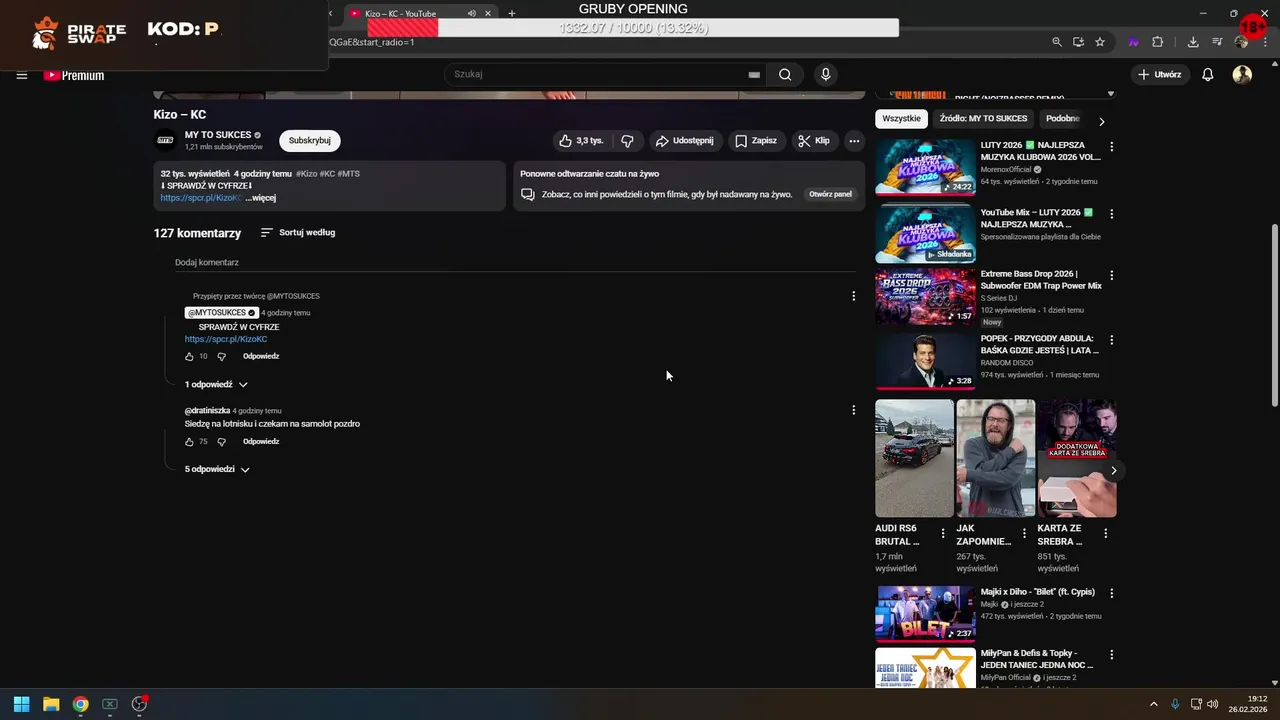This screenshot has width=1280, height=720.
Task: Mute the Kizo – KC tab audio
Action: pos(471,13)
